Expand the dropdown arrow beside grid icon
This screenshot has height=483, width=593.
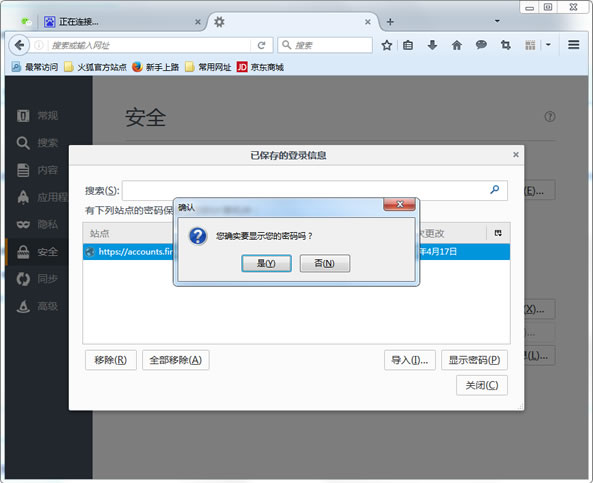tap(548, 45)
